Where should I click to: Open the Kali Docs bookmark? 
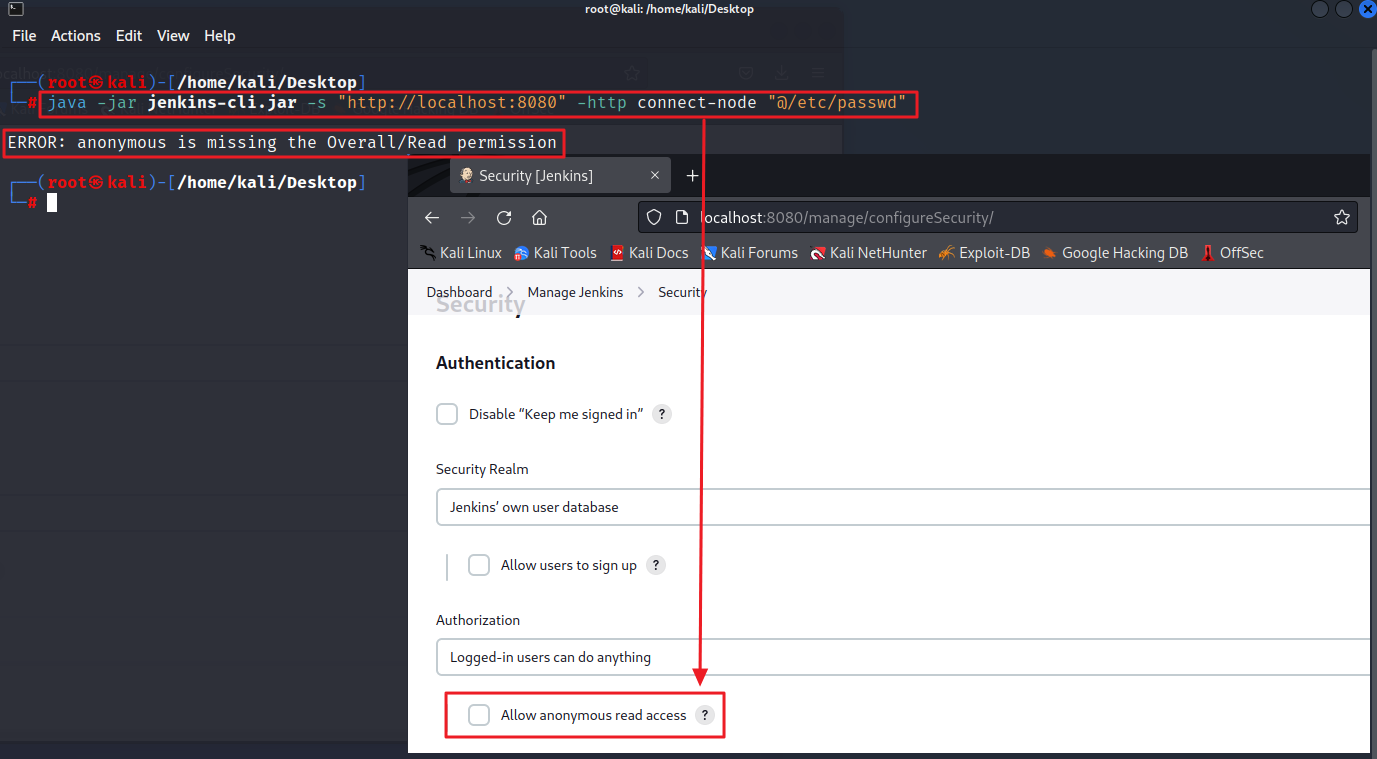pyautogui.click(x=649, y=253)
